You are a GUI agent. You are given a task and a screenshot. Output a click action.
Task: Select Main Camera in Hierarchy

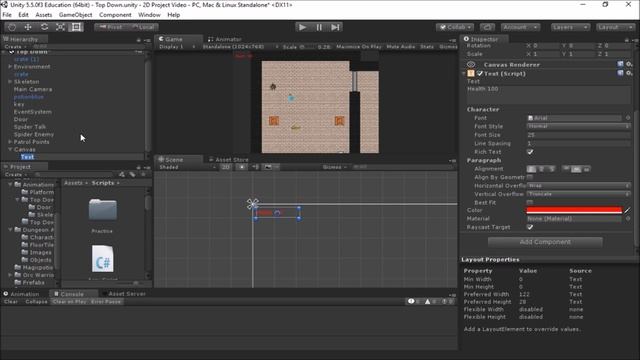tap(33, 89)
